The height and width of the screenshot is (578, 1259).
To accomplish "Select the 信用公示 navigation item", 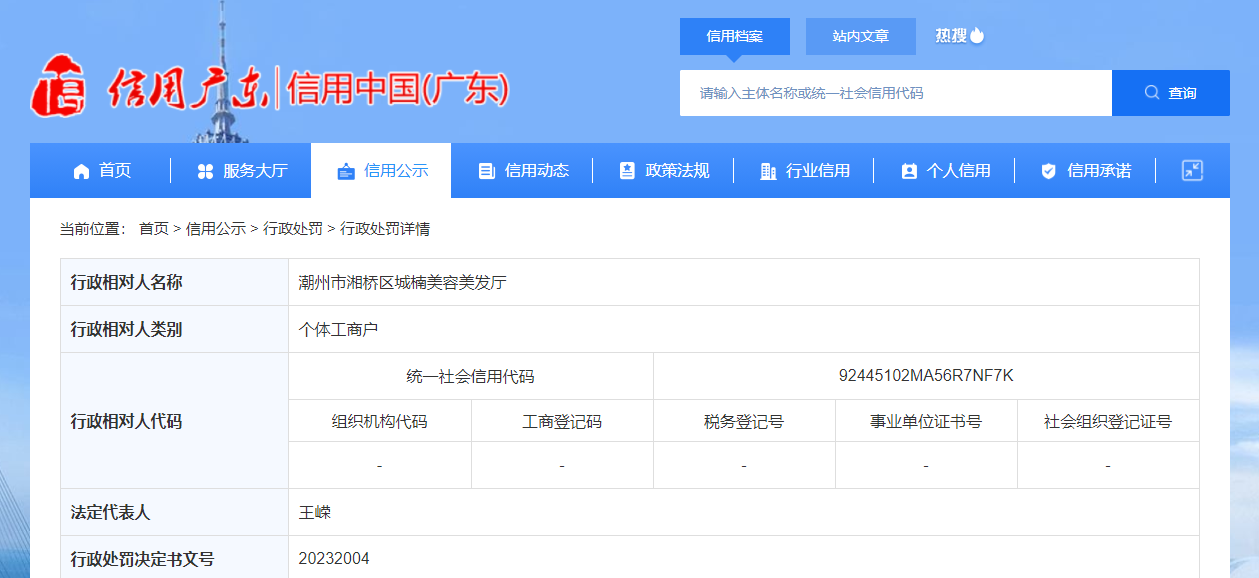I will (382, 171).
